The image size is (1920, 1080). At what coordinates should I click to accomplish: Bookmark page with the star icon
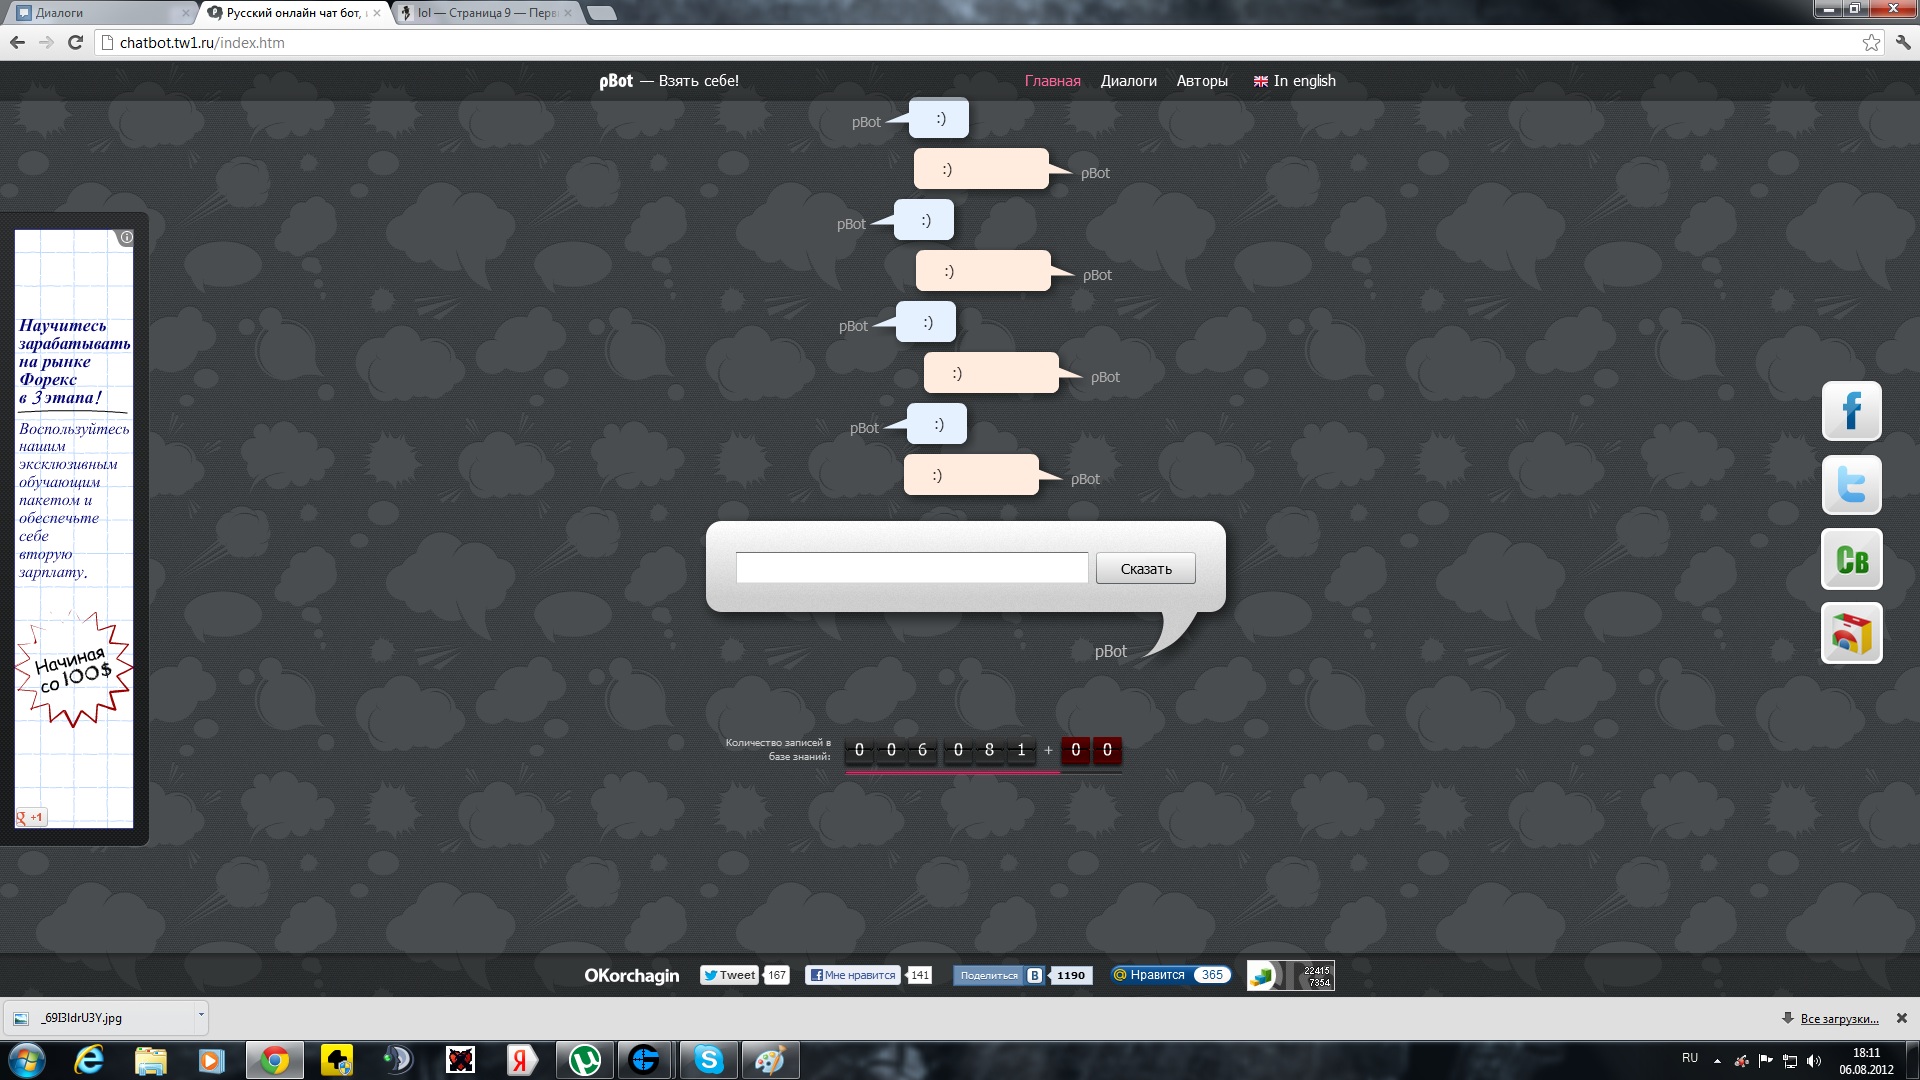pyautogui.click(x=1871, y=42)
